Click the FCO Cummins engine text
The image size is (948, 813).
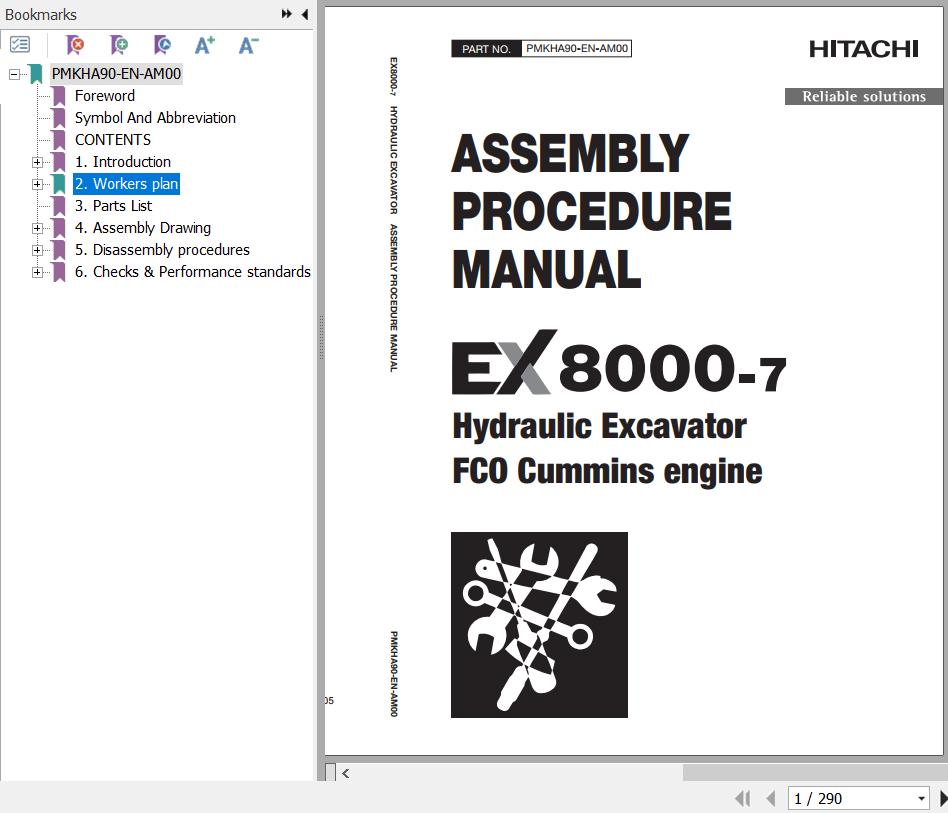click(608, 471)
